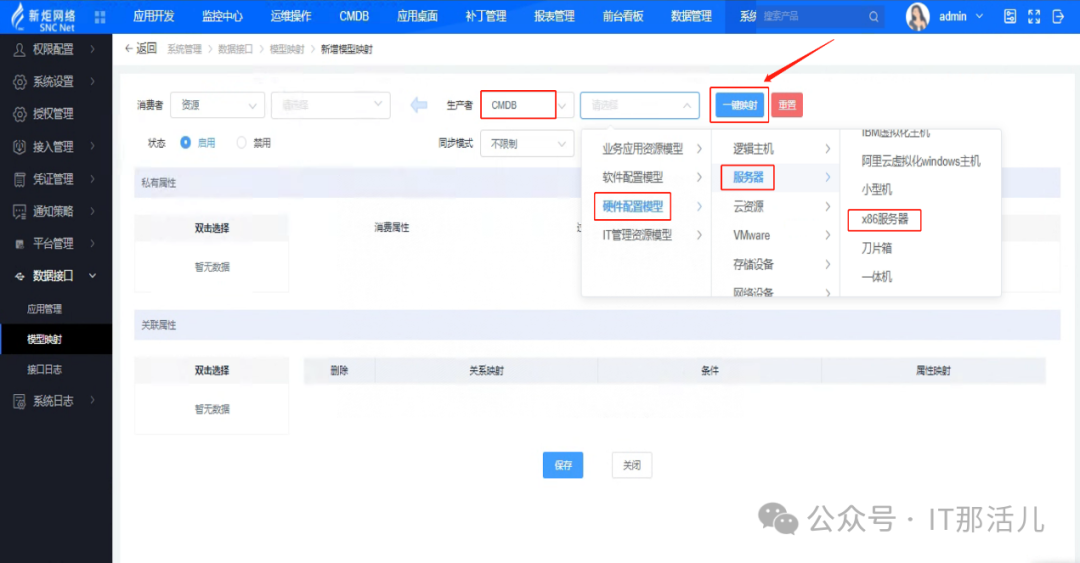The width and height of the screenshot is (1080, 563).
Task: Click the 数据接口 sidebar icon
Action: tap(20, 276)
